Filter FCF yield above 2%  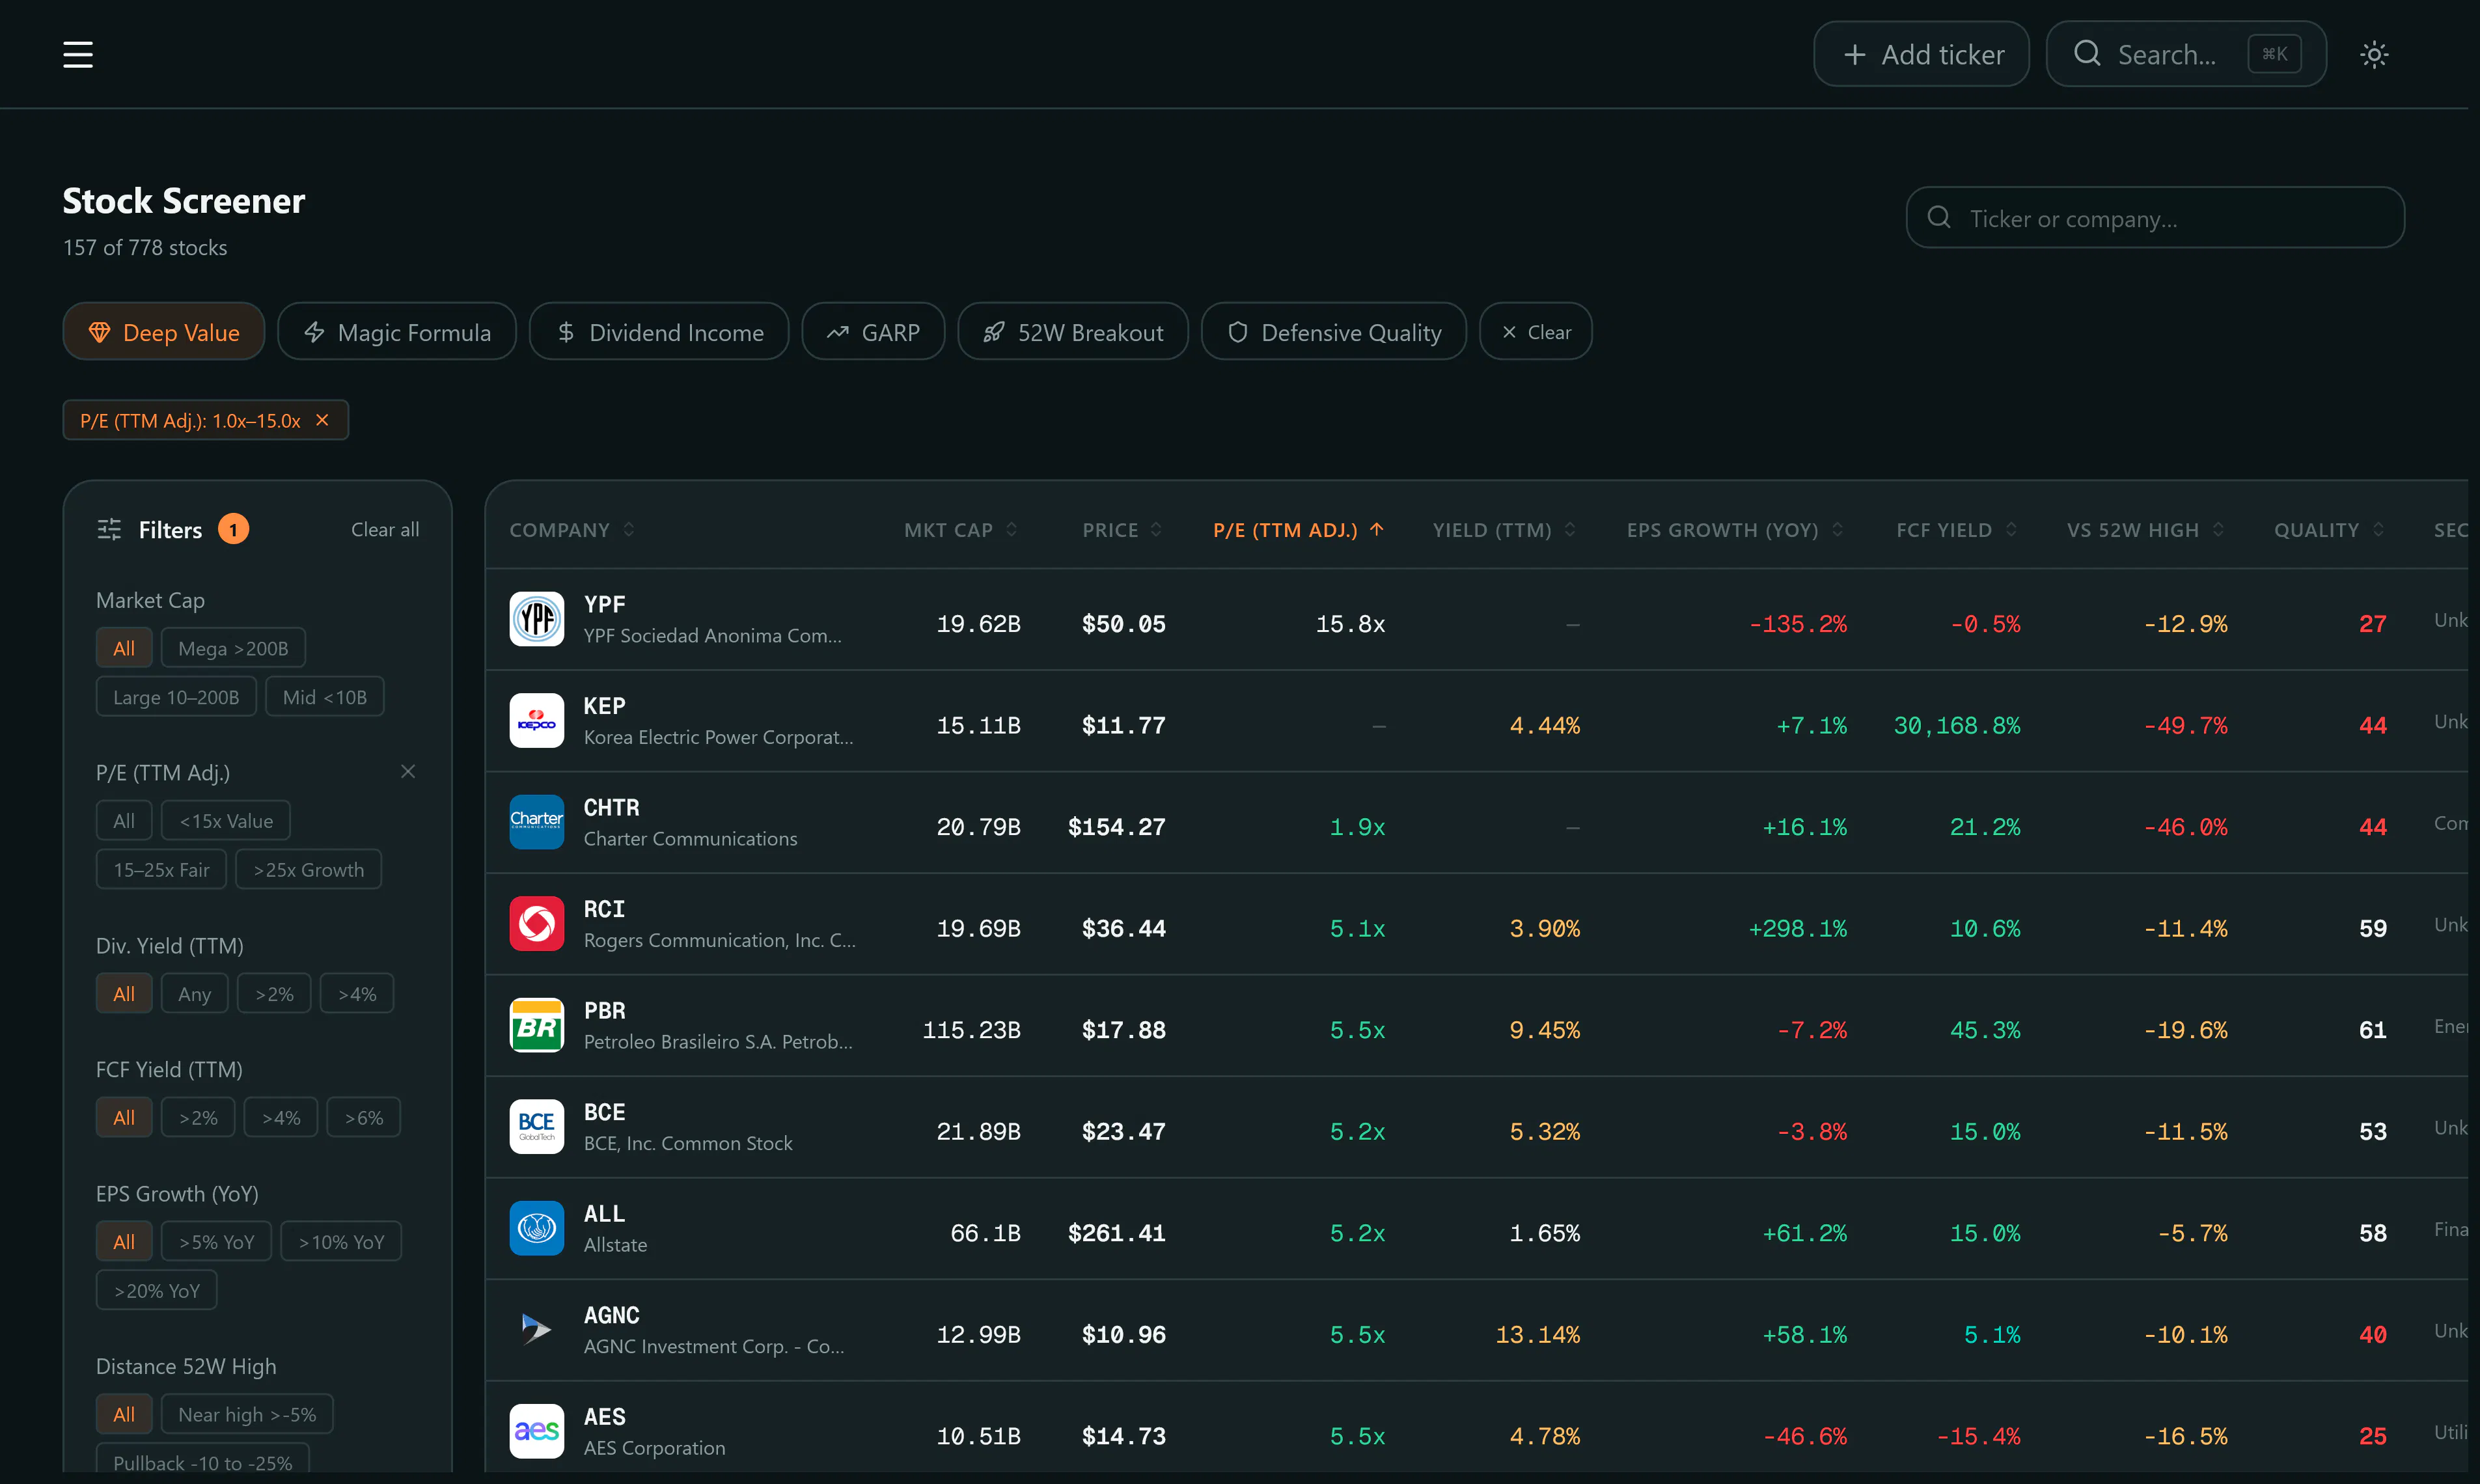198,1118
